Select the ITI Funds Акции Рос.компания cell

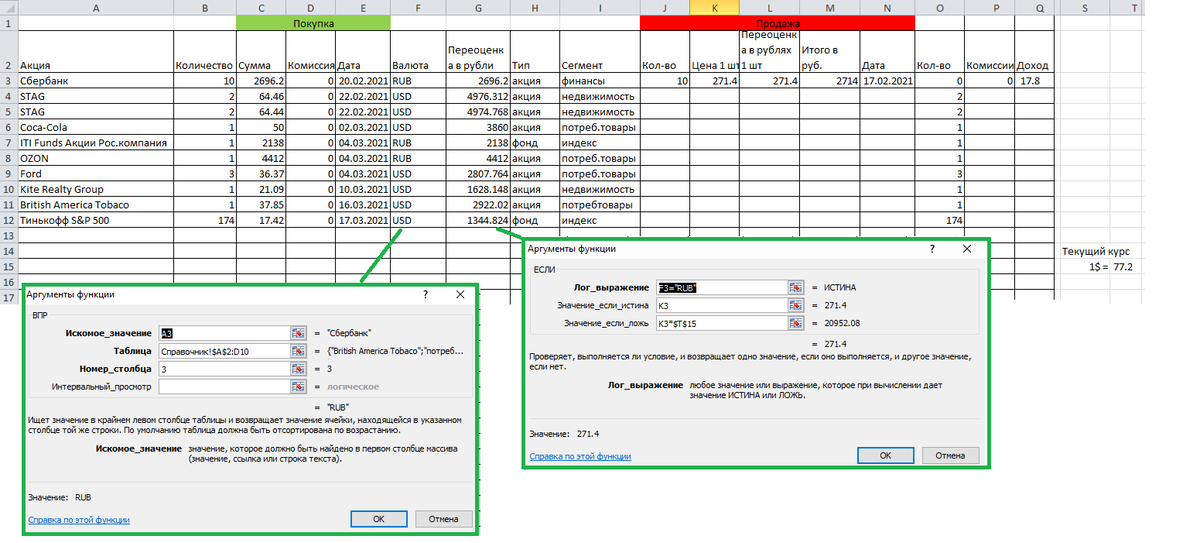[x=95, y=143]
